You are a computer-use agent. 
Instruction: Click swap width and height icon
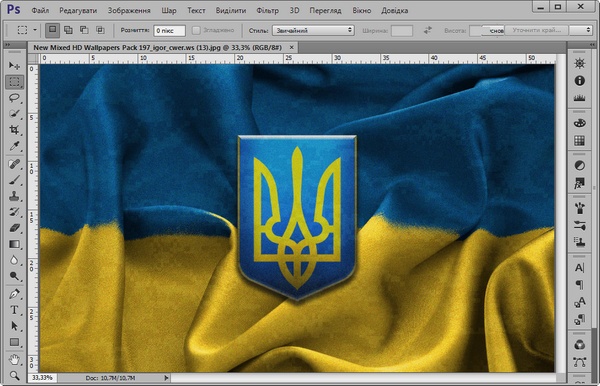click(427, 30)
